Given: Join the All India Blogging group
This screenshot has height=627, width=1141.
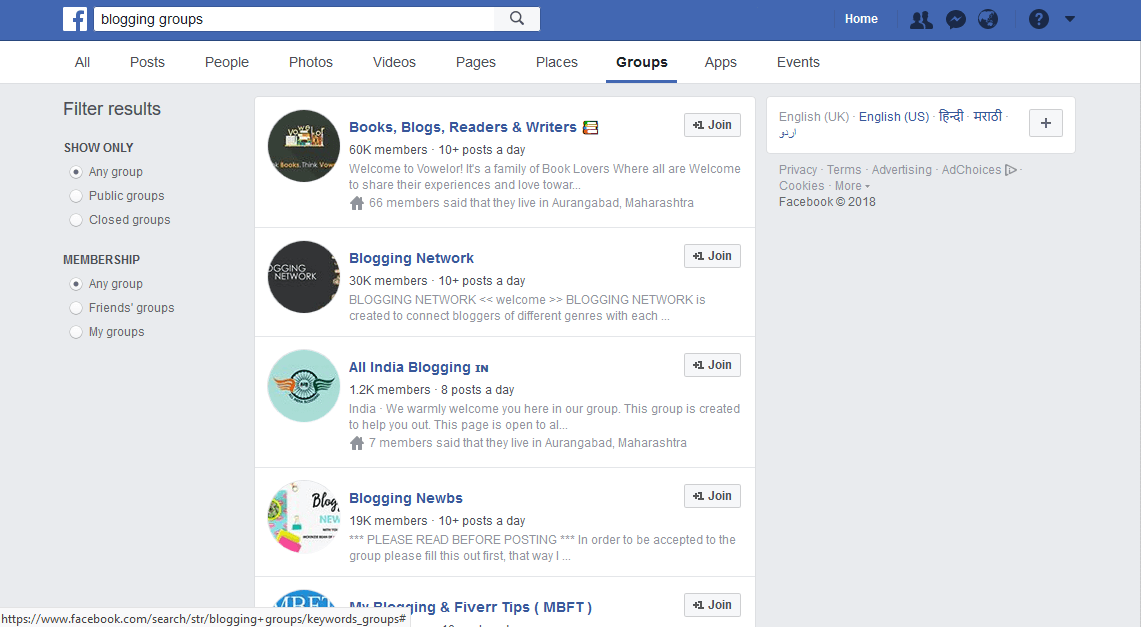Looking at the screenshot, I should tap(712, 365).
